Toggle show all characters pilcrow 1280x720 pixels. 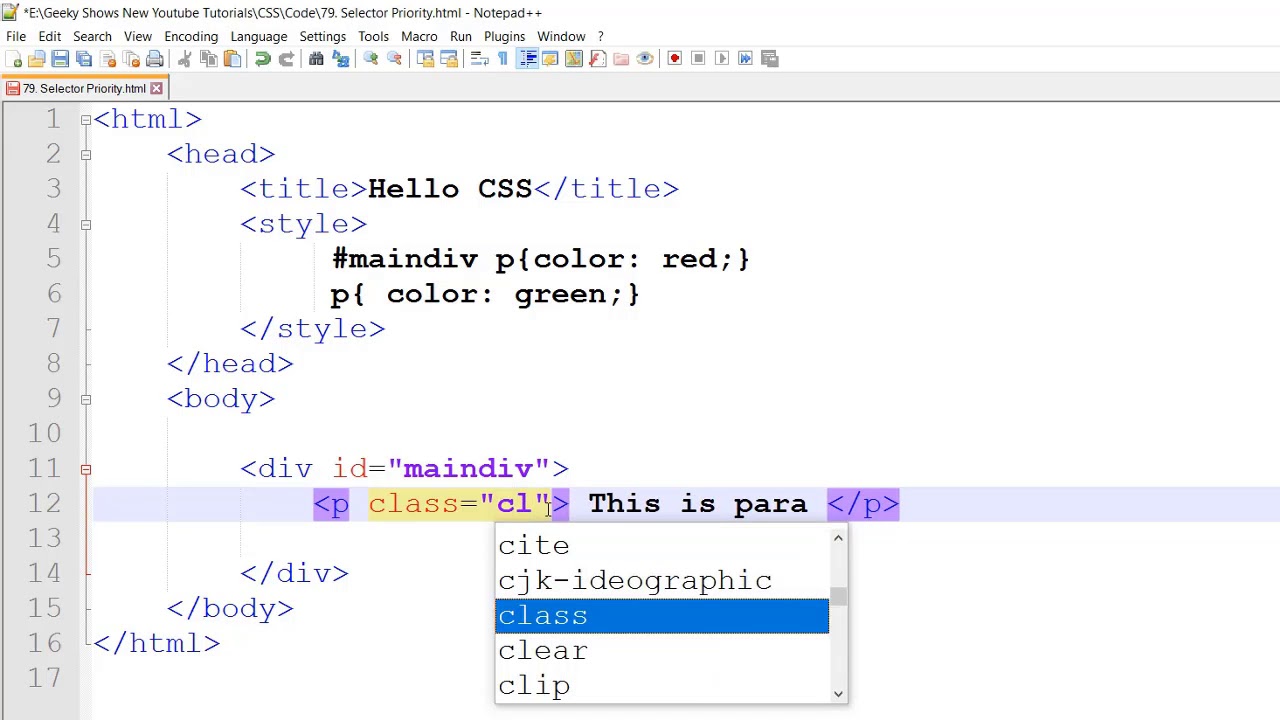503,59
